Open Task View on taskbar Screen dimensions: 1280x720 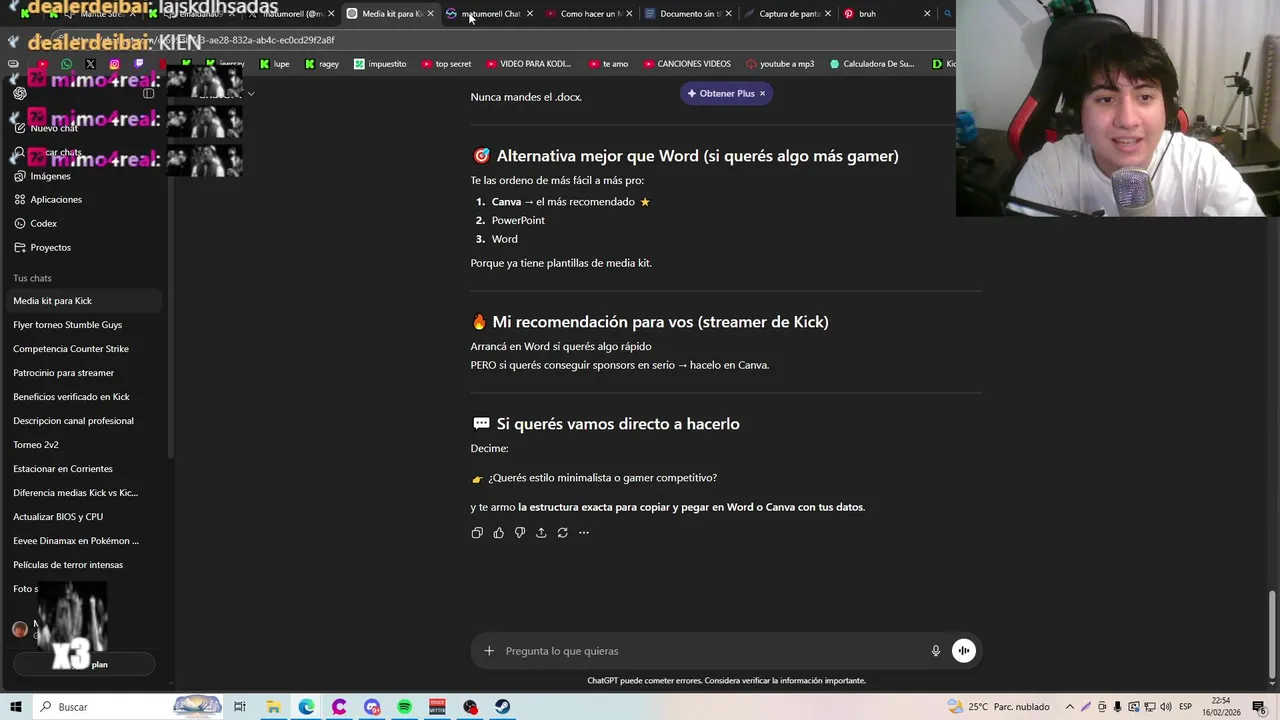tap(240, 707)
